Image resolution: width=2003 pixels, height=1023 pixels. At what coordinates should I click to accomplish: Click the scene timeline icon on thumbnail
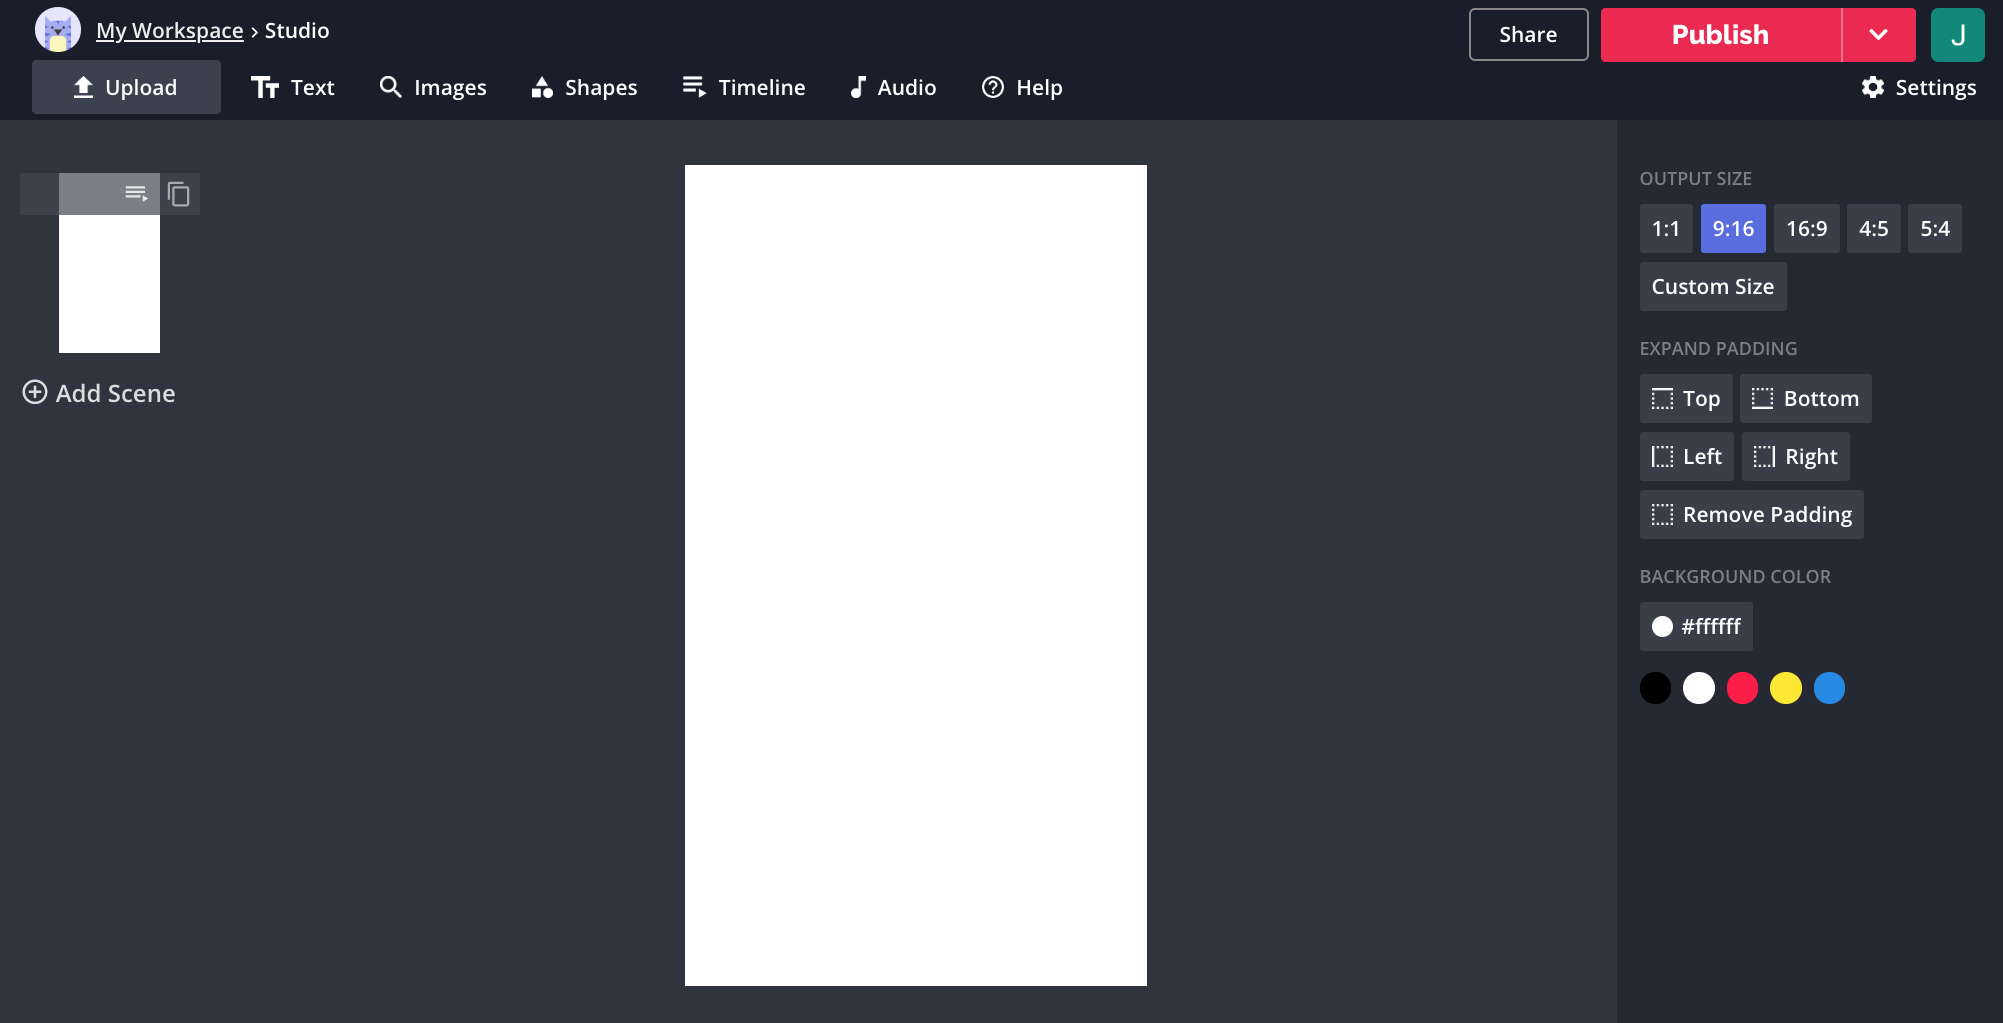tap(136, 193)
